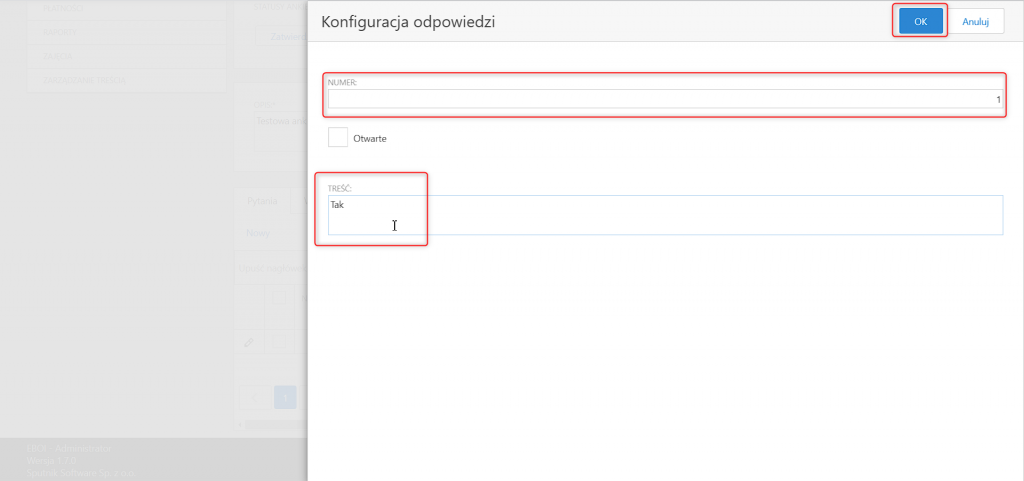Cancel the dialog via Anuluj
Screen dimensions: 1024x481
coord(975,21)
